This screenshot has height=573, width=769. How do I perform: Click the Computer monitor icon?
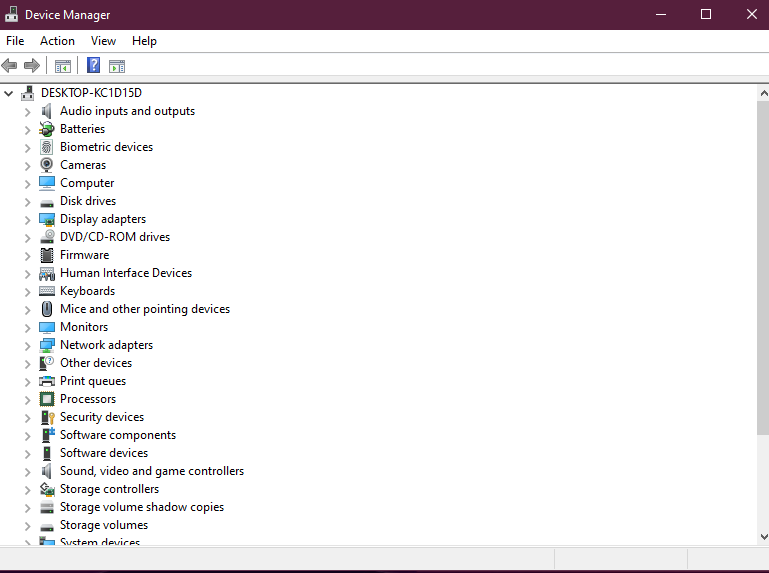pos(47,183)
